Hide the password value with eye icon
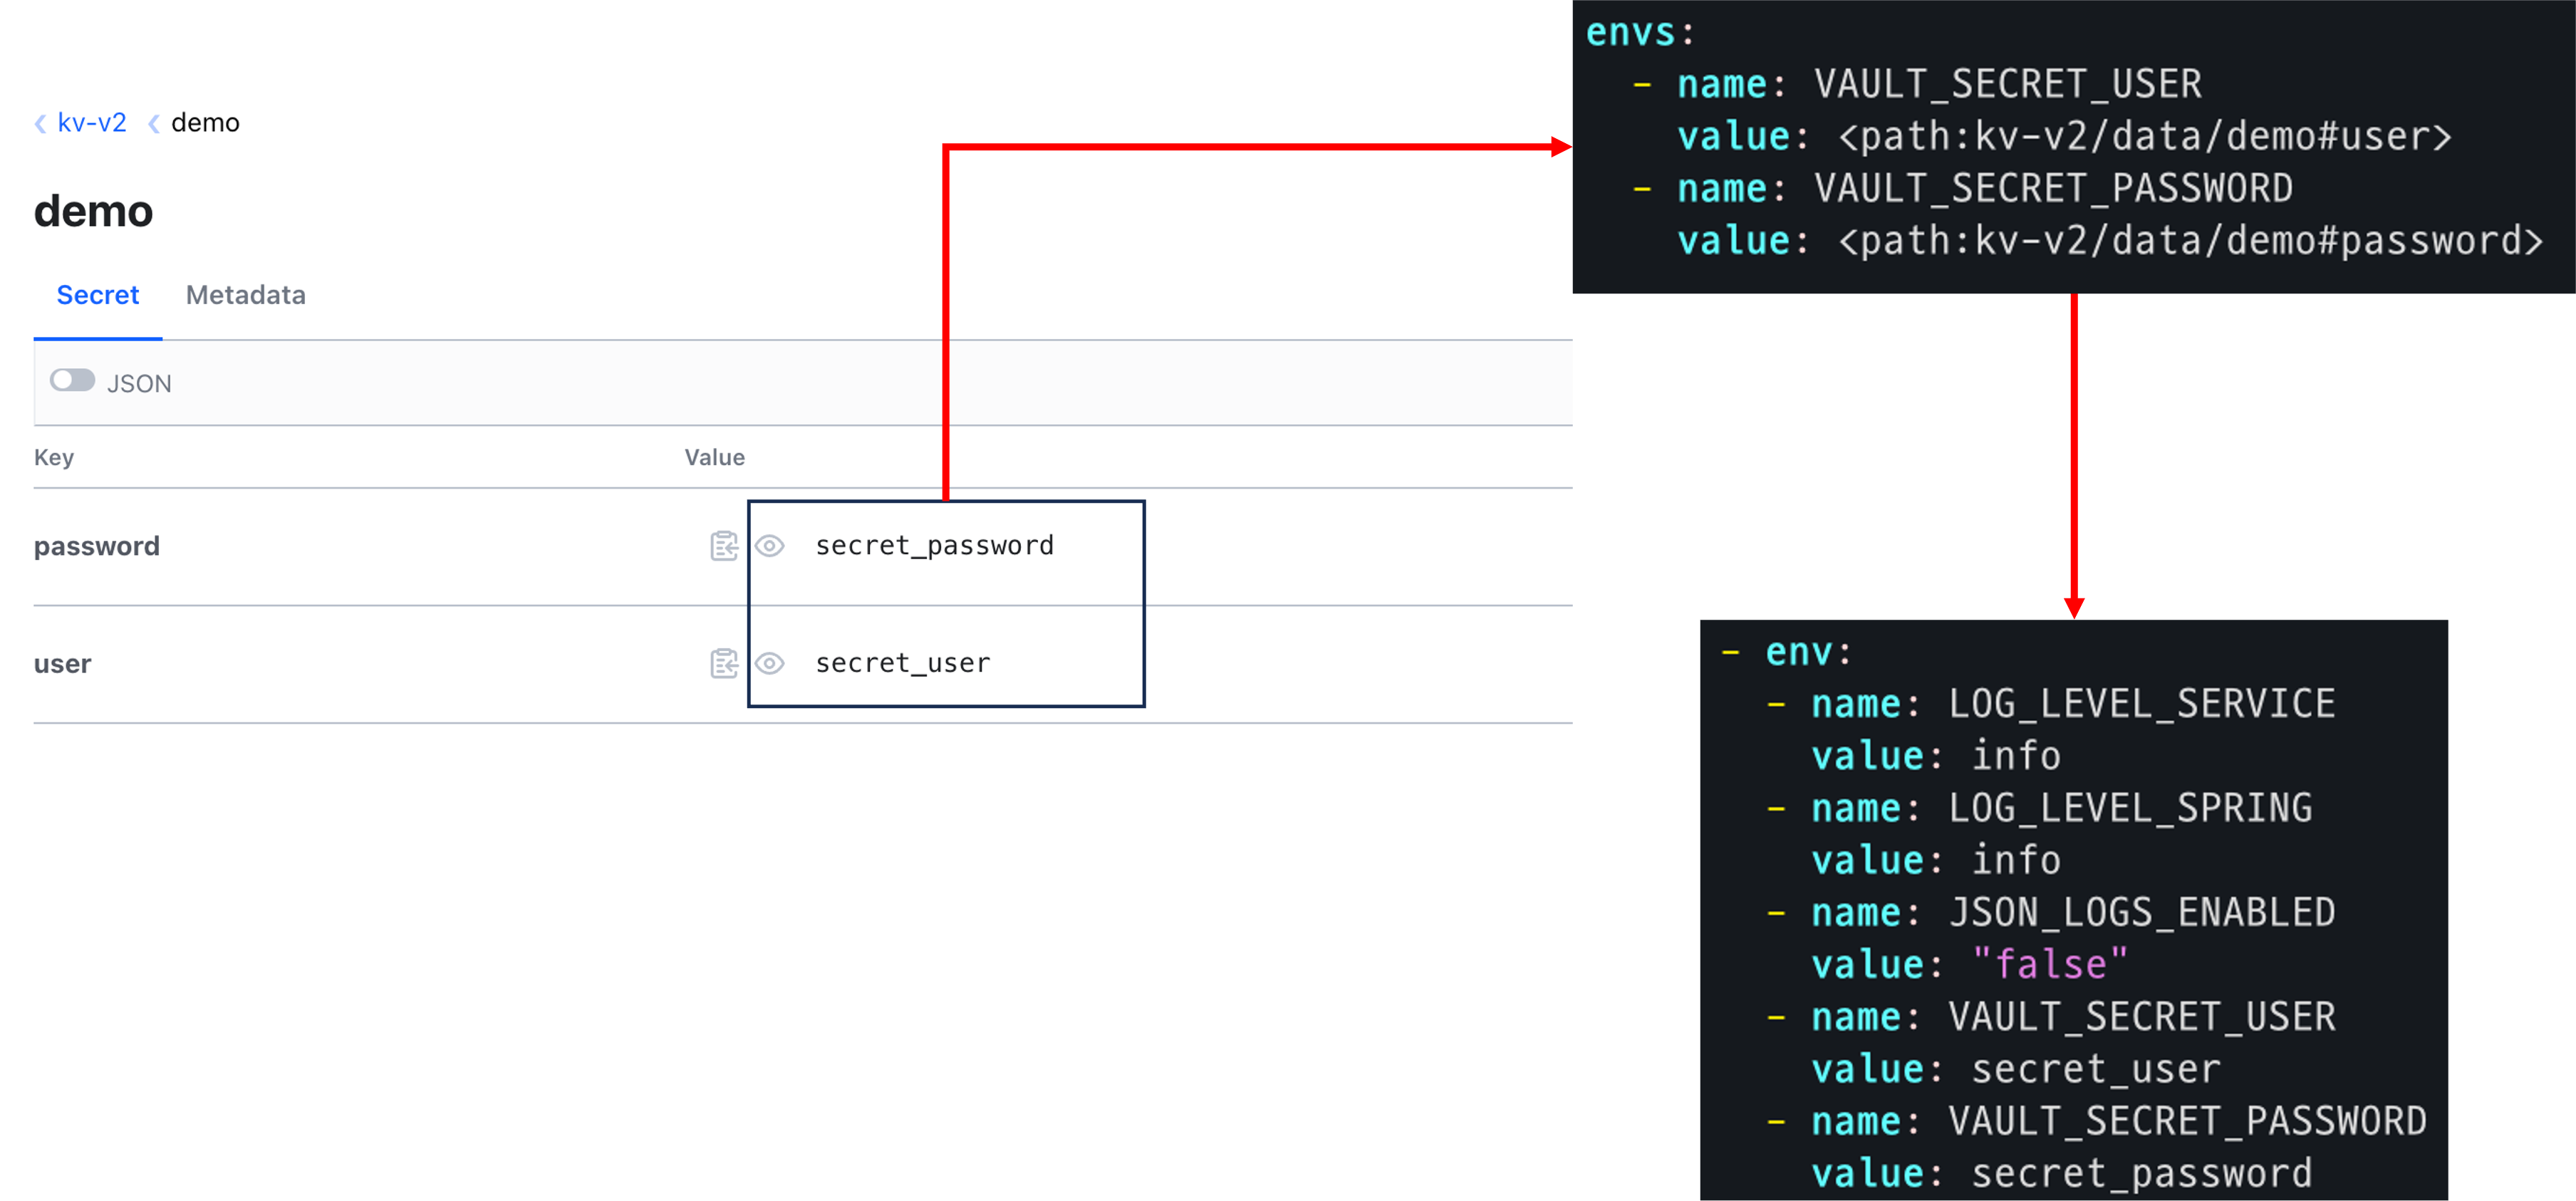Viewport: 2576px width, 1201px height. 769,546
